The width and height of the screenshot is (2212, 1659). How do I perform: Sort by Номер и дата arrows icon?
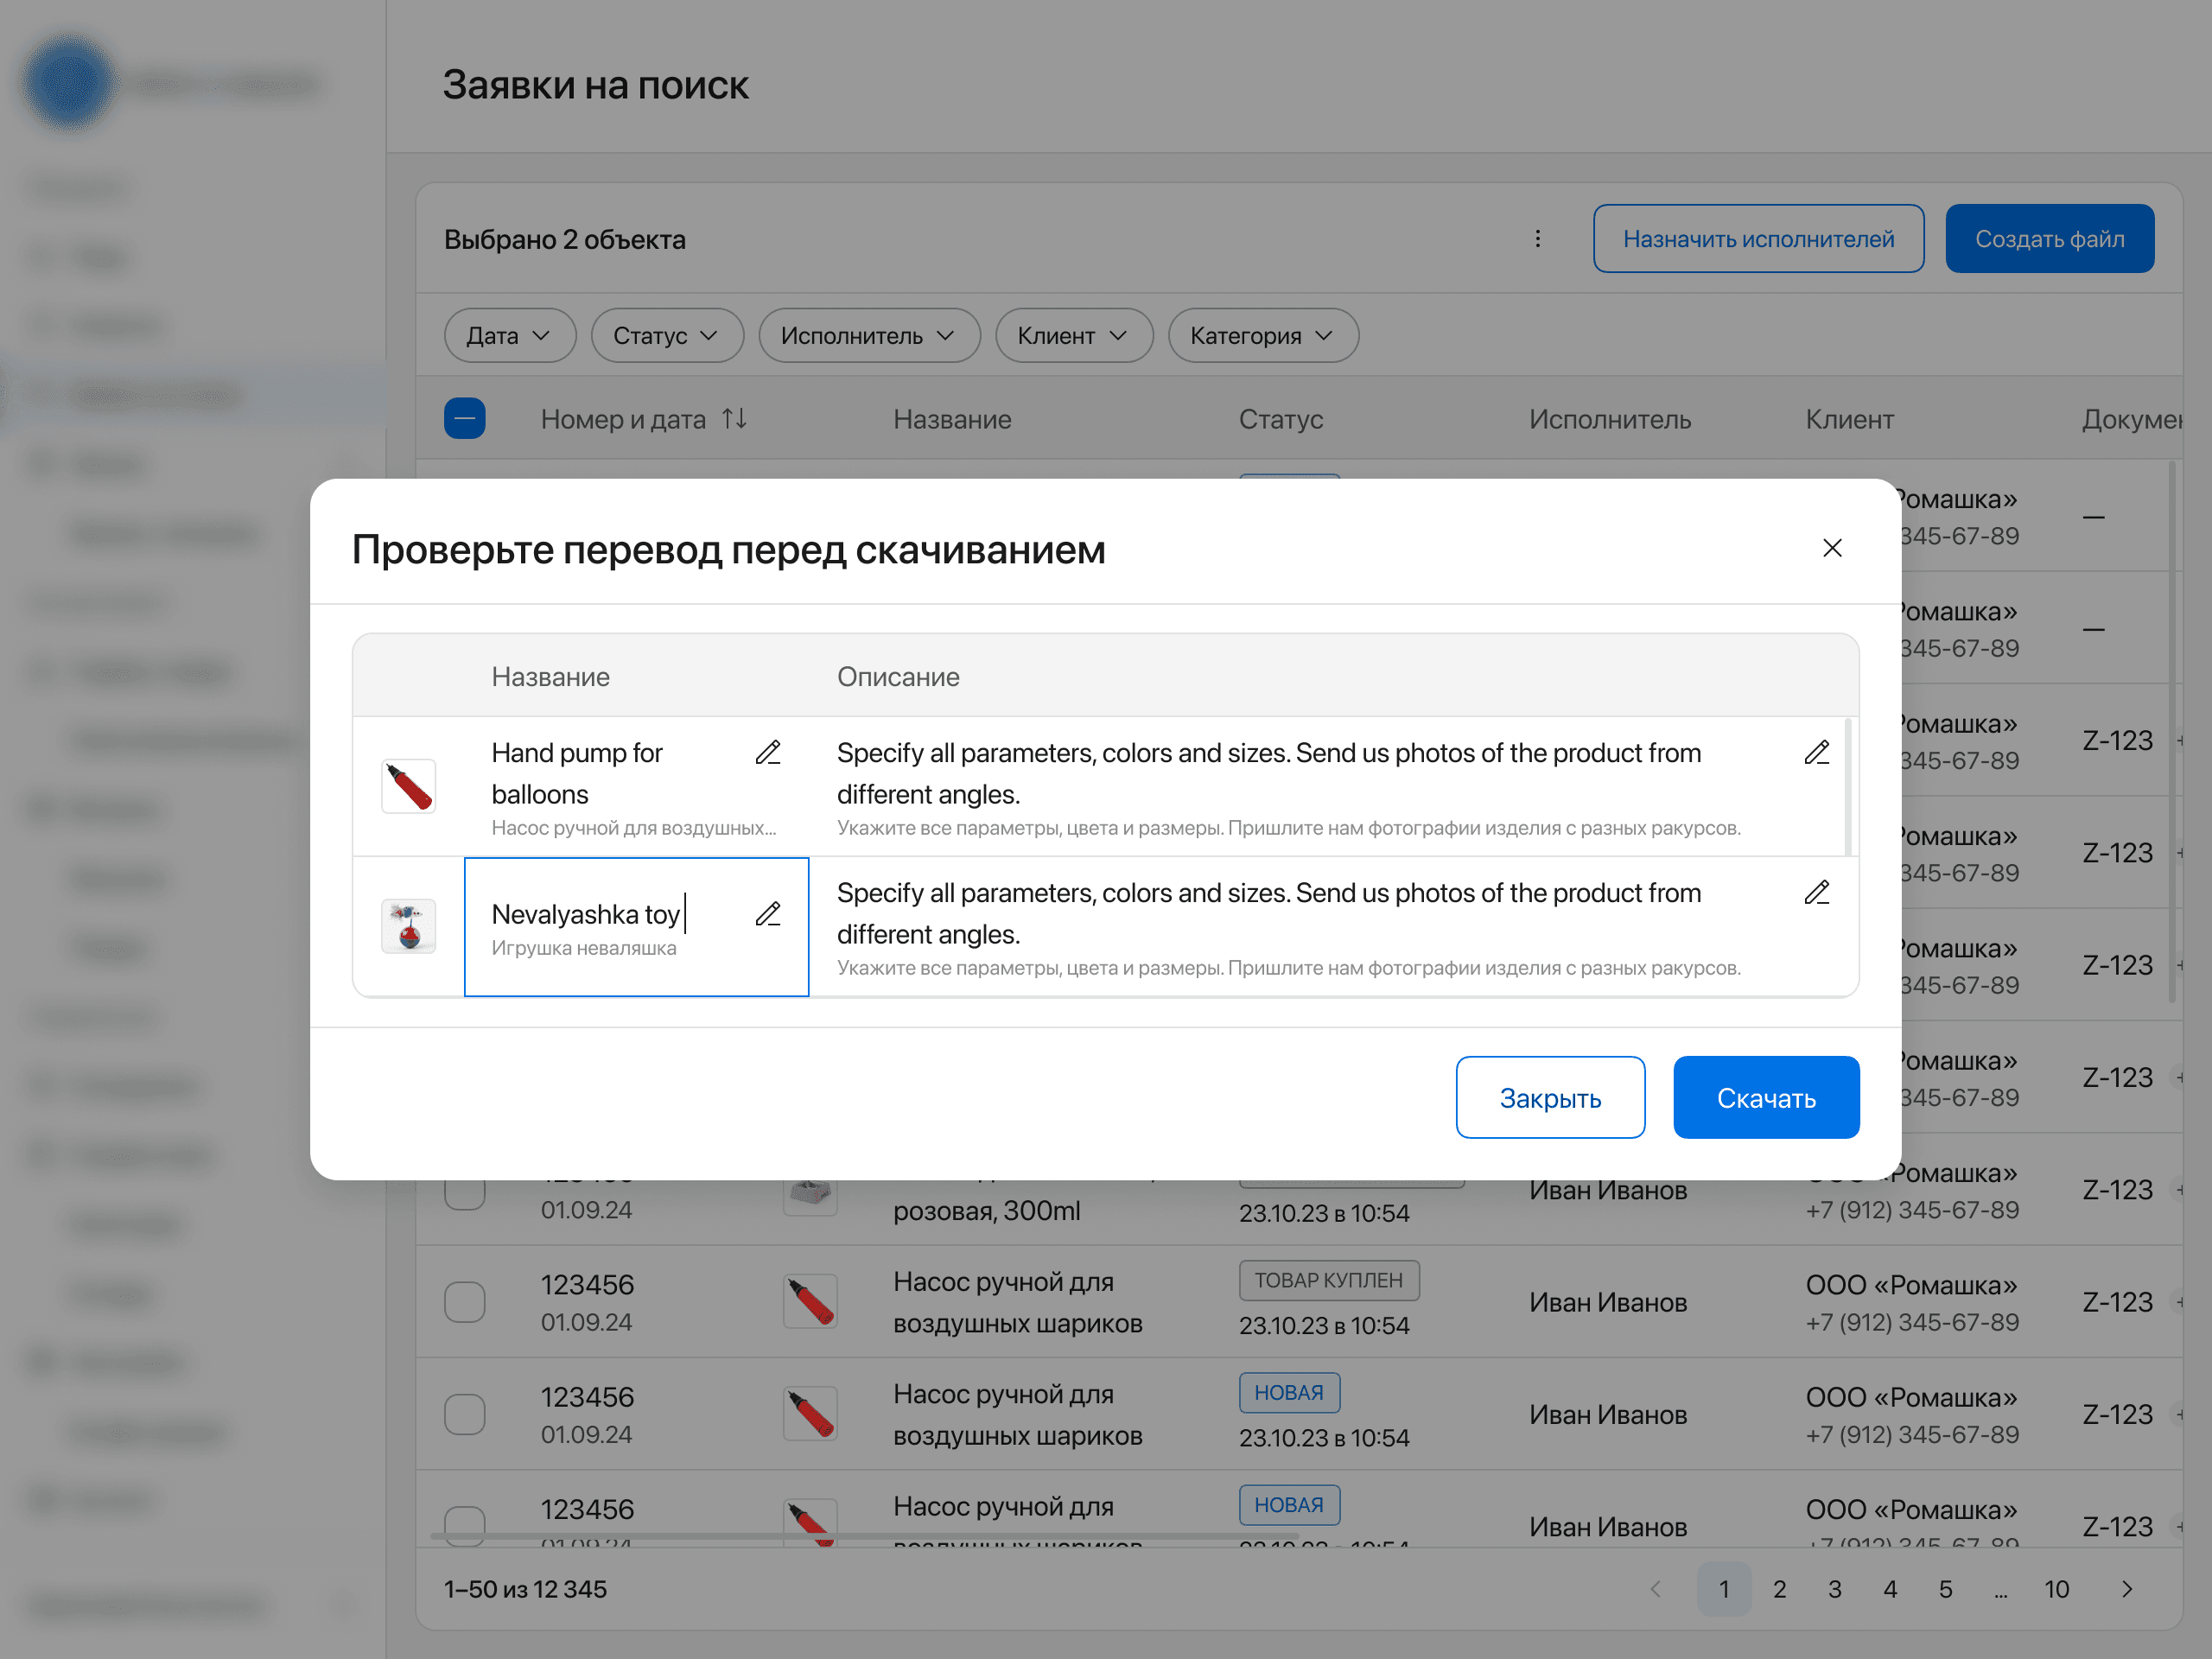click(735, 419)
